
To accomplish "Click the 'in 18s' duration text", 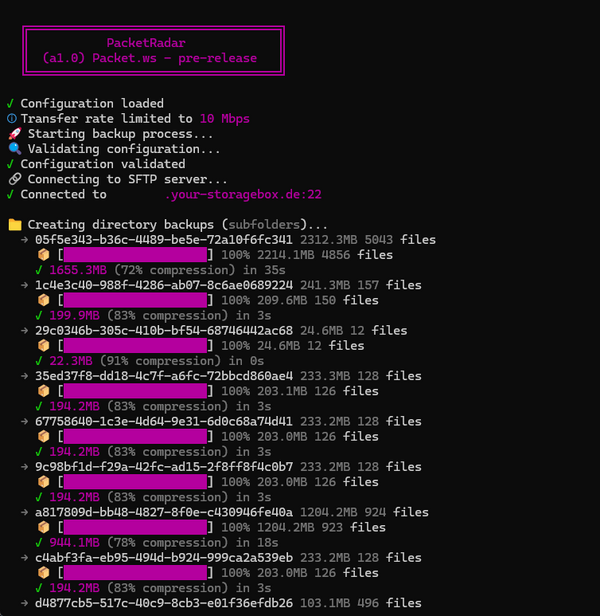I will tap(257, 543).
